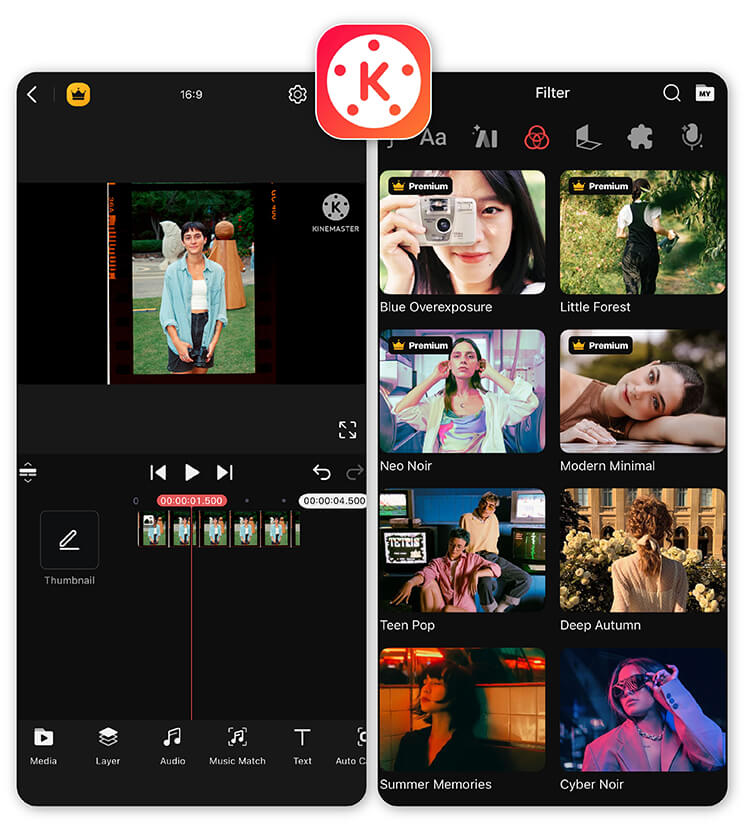Open the Music Match tool
This screenshot has width=744, height=830.
pyautogui.click(x=237, y=746)
